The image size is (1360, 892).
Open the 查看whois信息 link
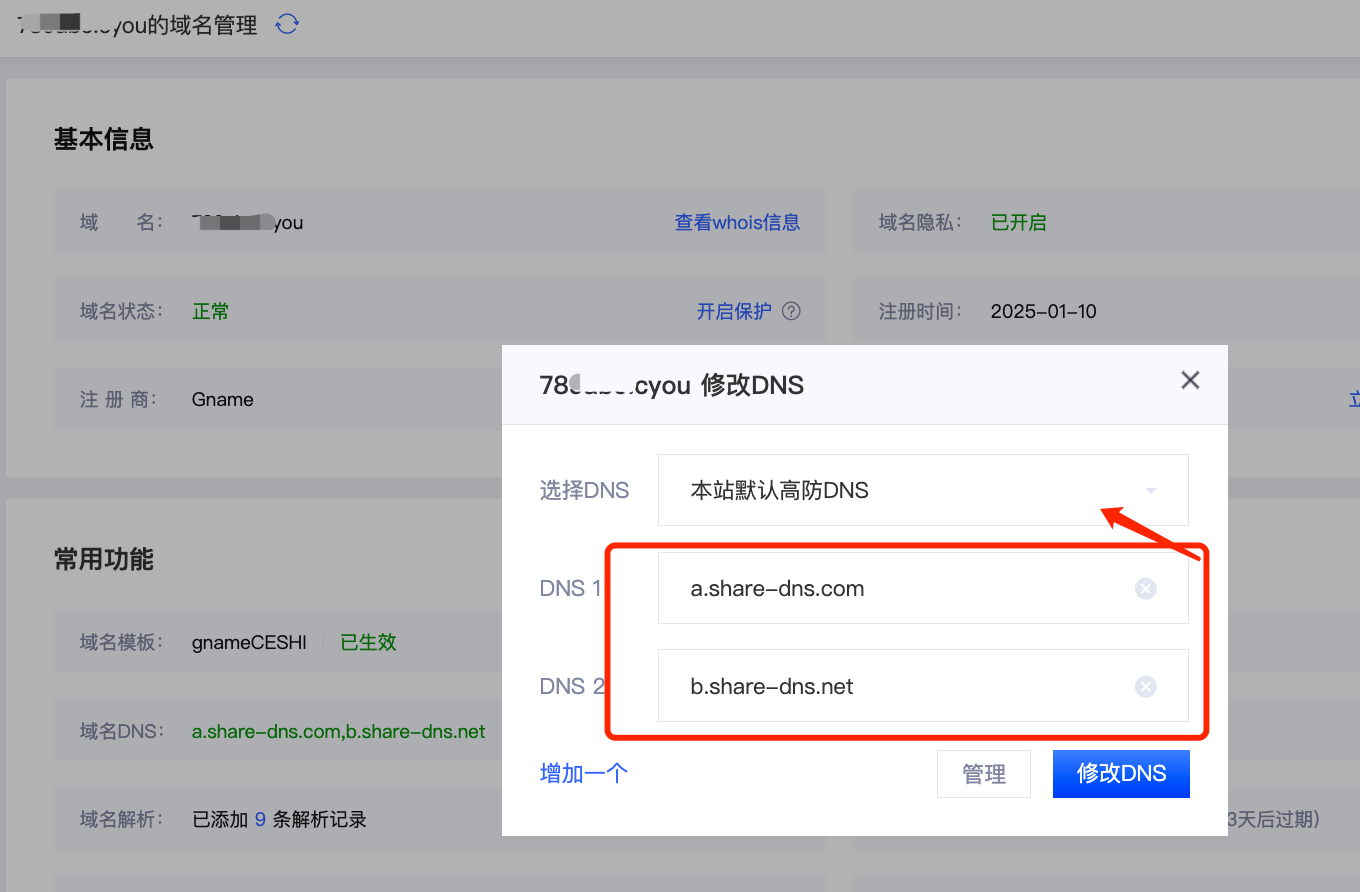pos(737,222)
